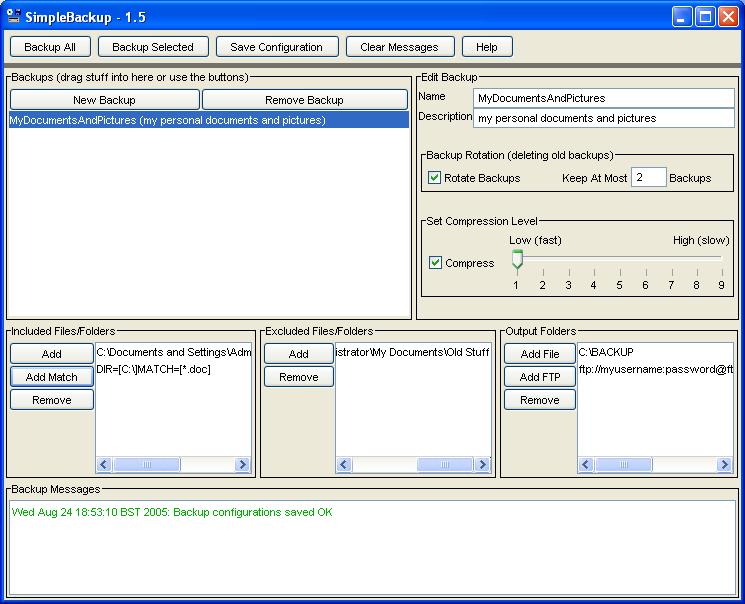Open Help from the toolbar
The height and width of the screenshot is (604, 745).
pos(487,47)
